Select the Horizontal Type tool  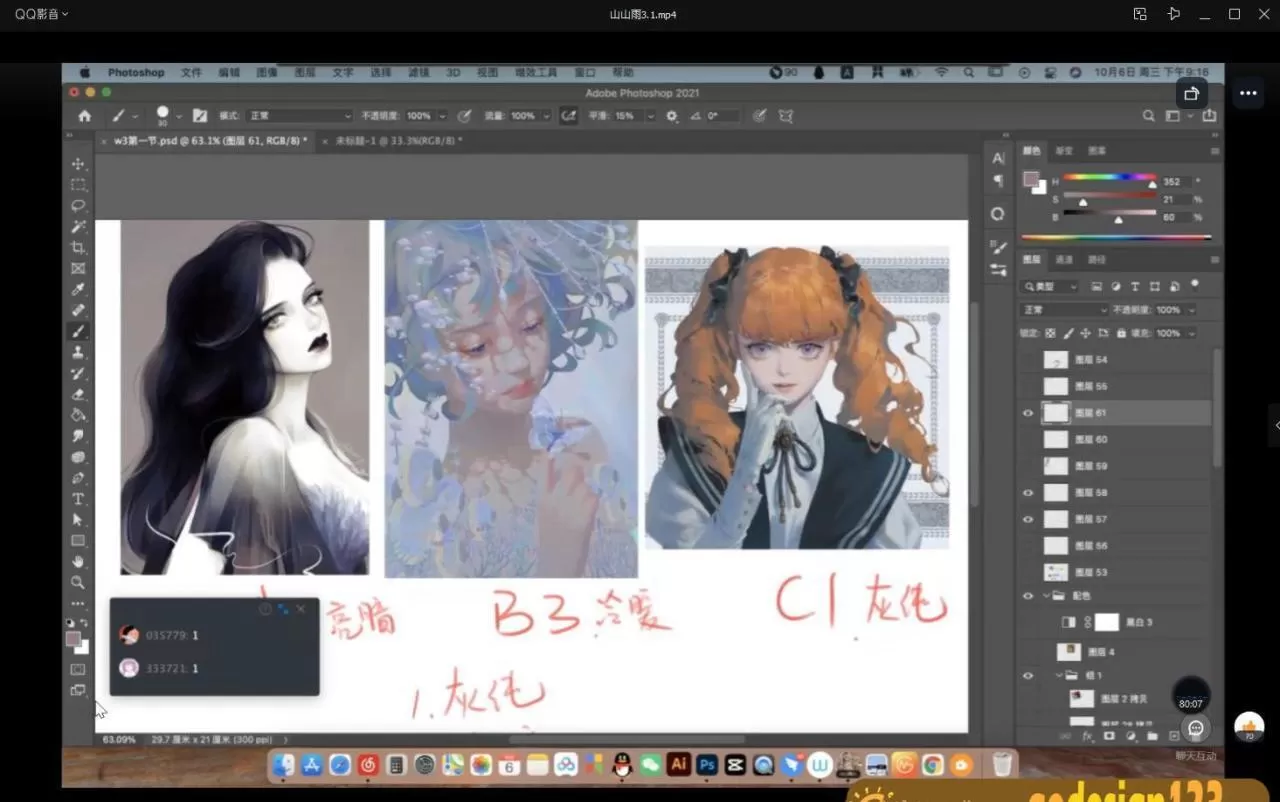click(x=78, y=499)
